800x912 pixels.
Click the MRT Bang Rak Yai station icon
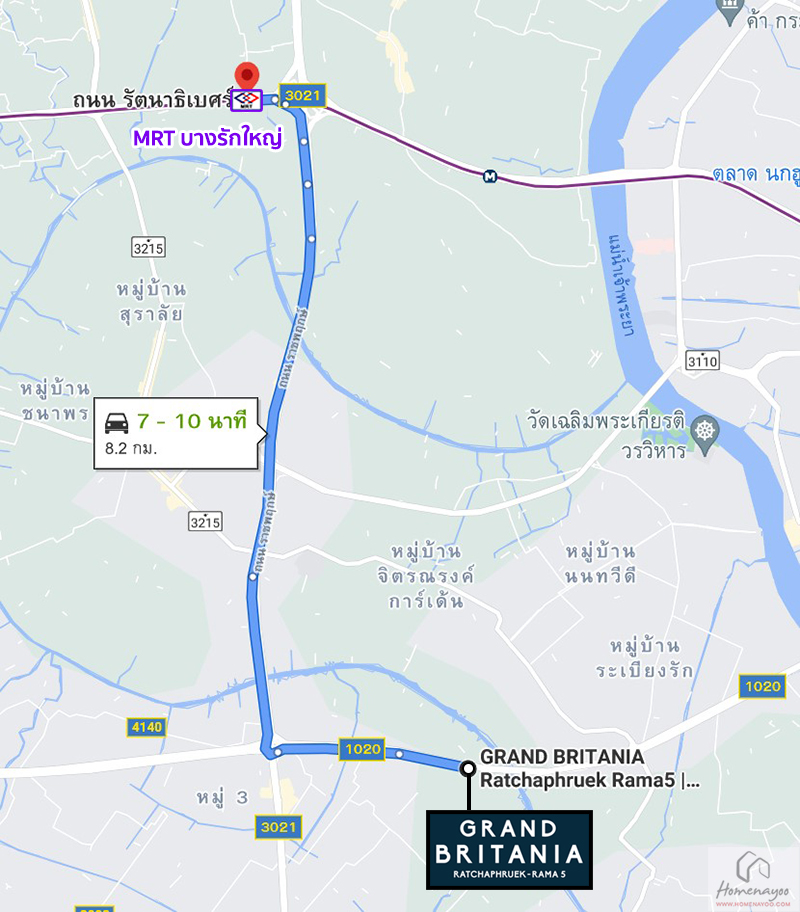247,100
